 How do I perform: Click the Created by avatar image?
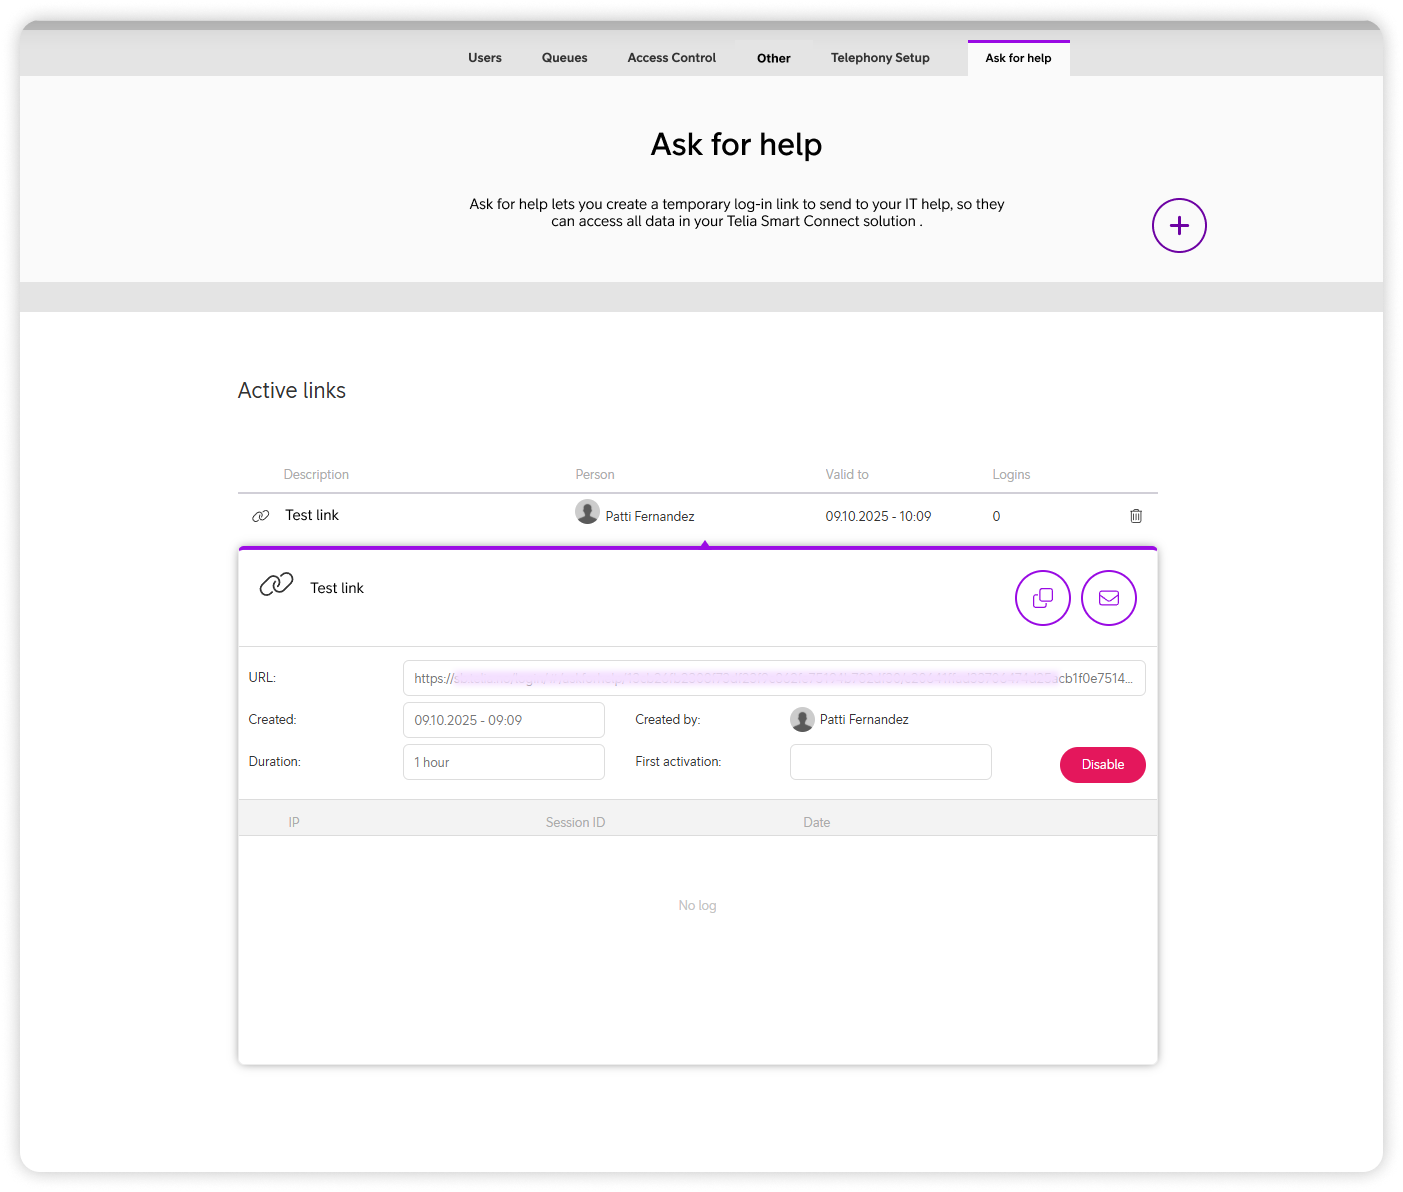[x=802, y=720]
